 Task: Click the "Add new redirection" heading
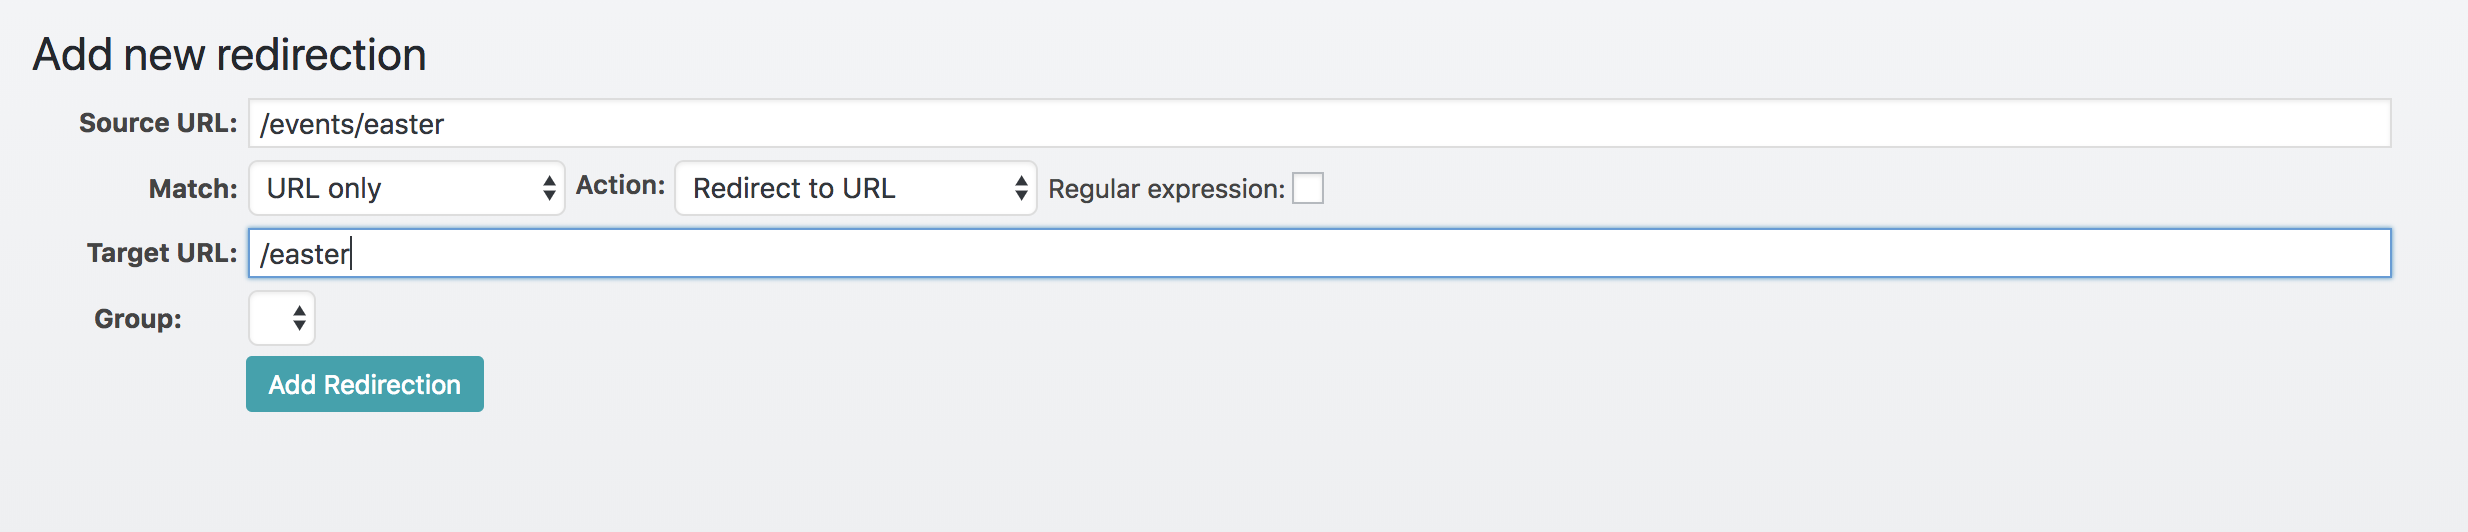229,54
